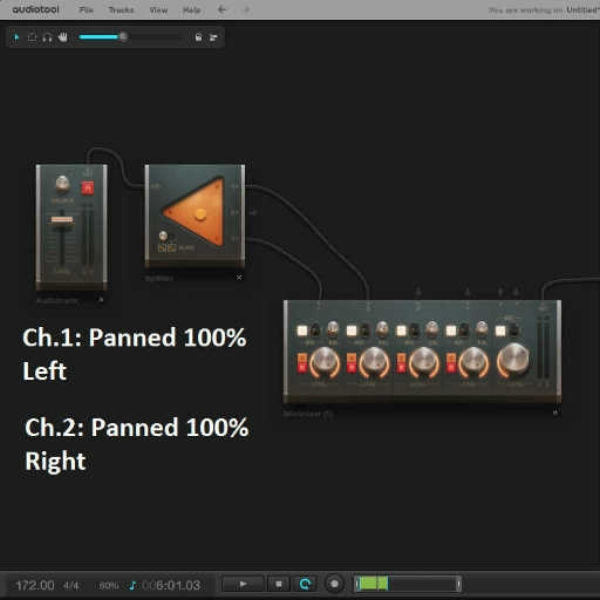The width and height of the screenshot is (600, 600).
Task: Click Minimixer channel 3 small pan knob
Action: (432, 328)
